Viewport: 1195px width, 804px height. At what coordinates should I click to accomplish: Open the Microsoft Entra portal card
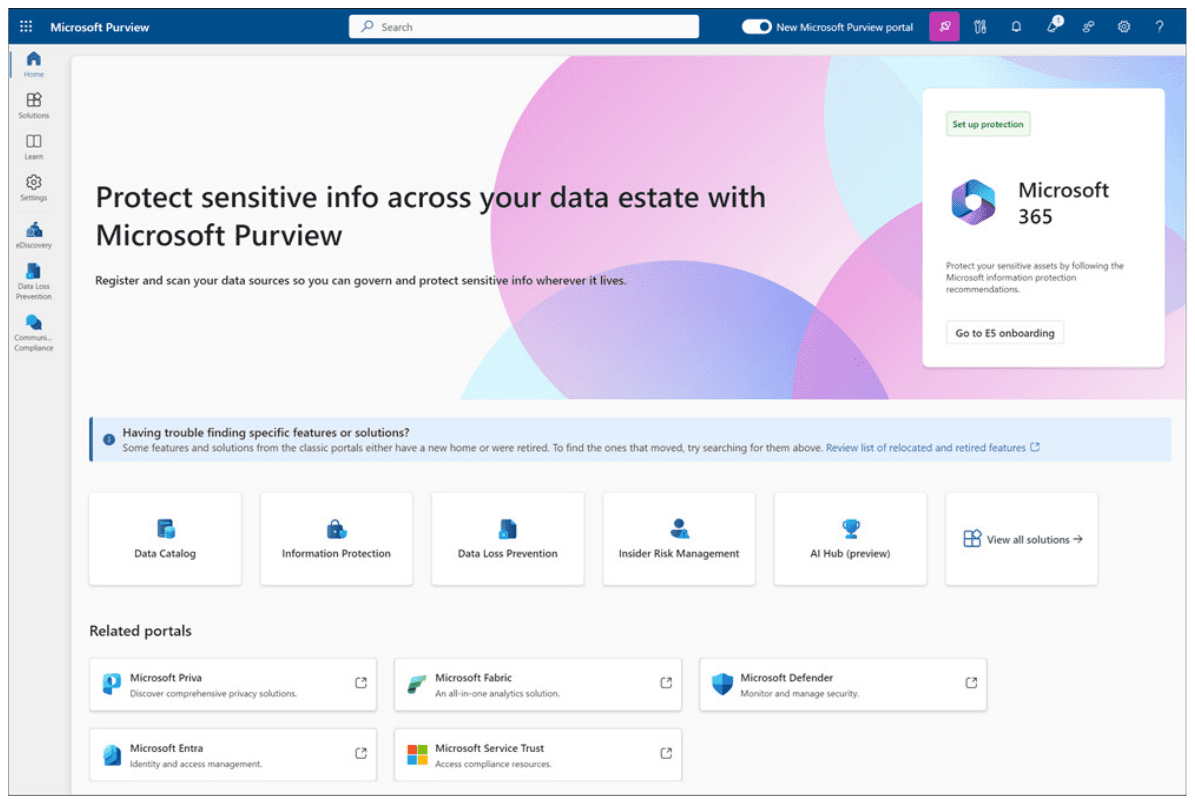click(x=232, y=754)
